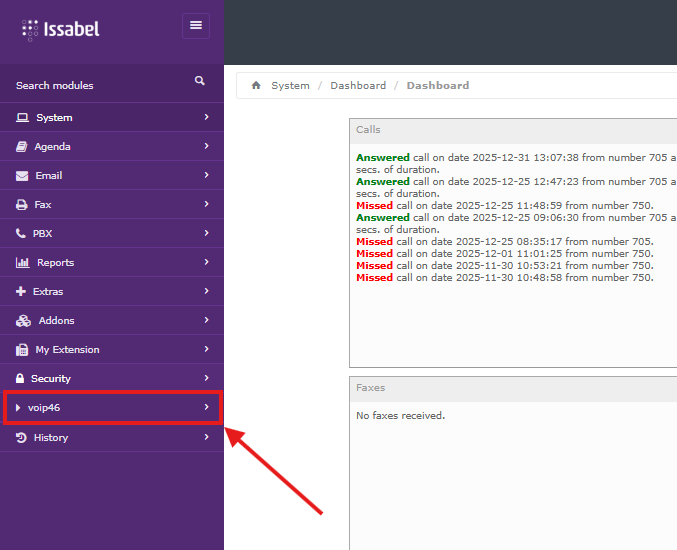This screenshot has height=550, width=677.
Task: Expand Extras menu chevron
Action: [x=206, y=291]
